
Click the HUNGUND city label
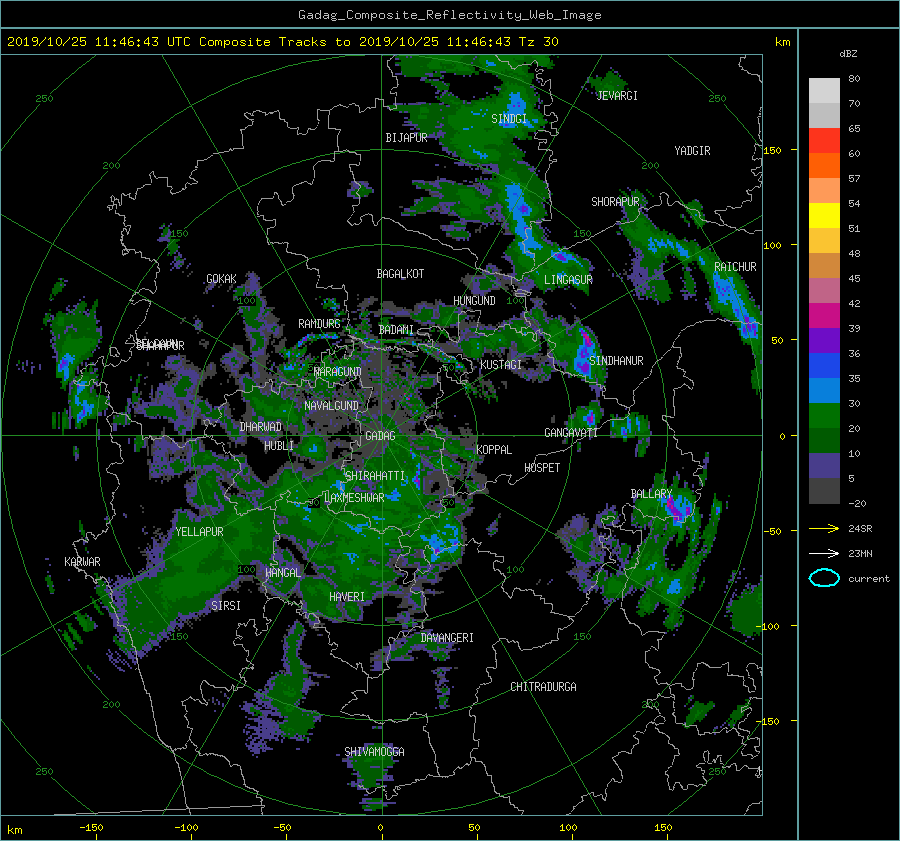tap(474, 301)
